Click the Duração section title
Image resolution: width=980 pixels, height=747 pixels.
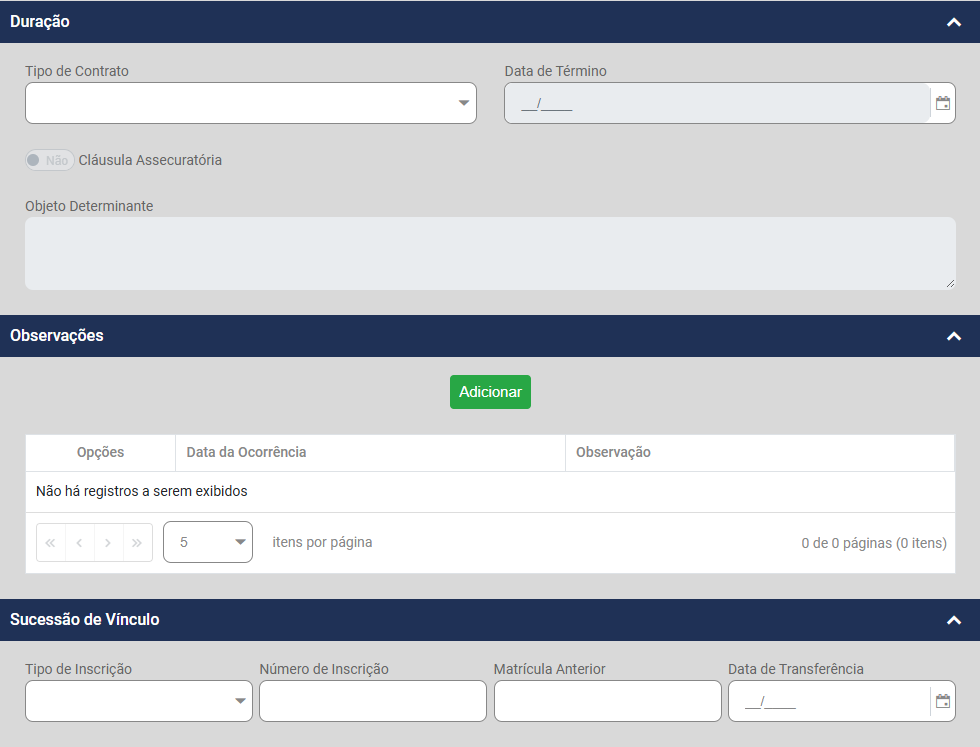39,21
